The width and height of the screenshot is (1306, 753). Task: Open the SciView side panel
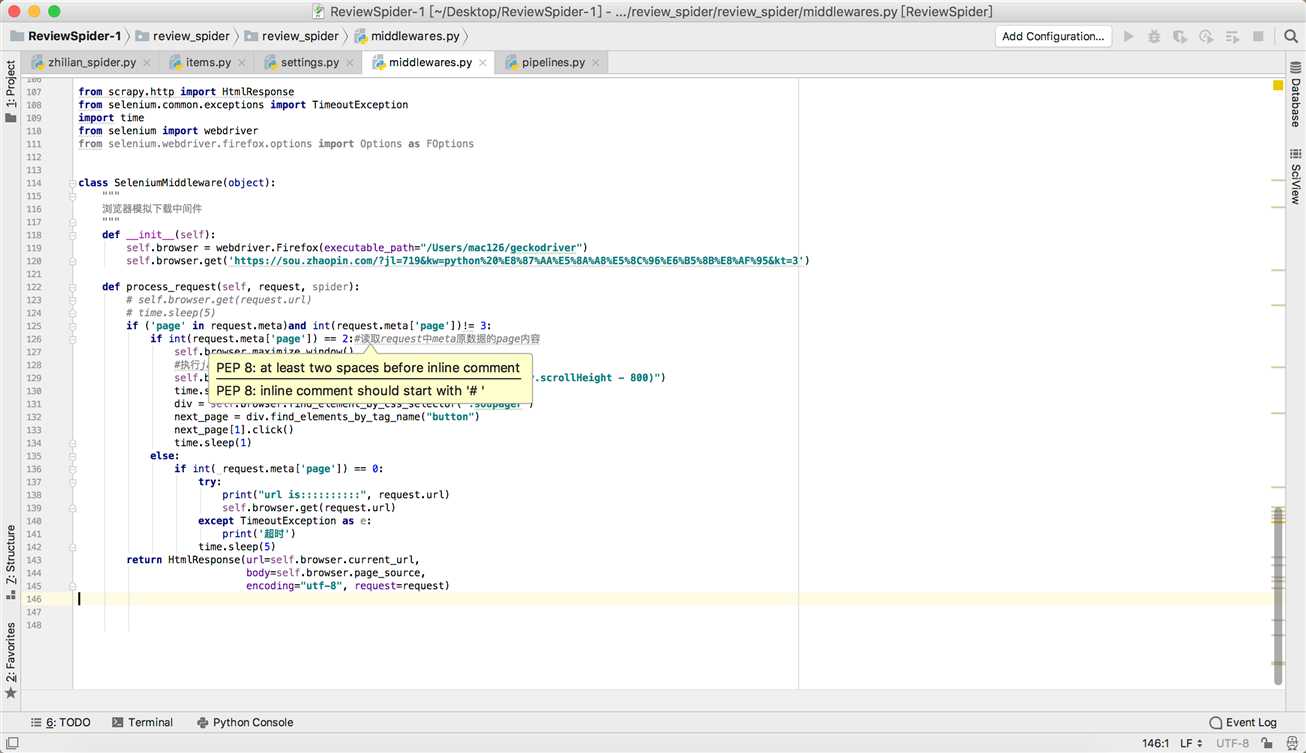1295,177
